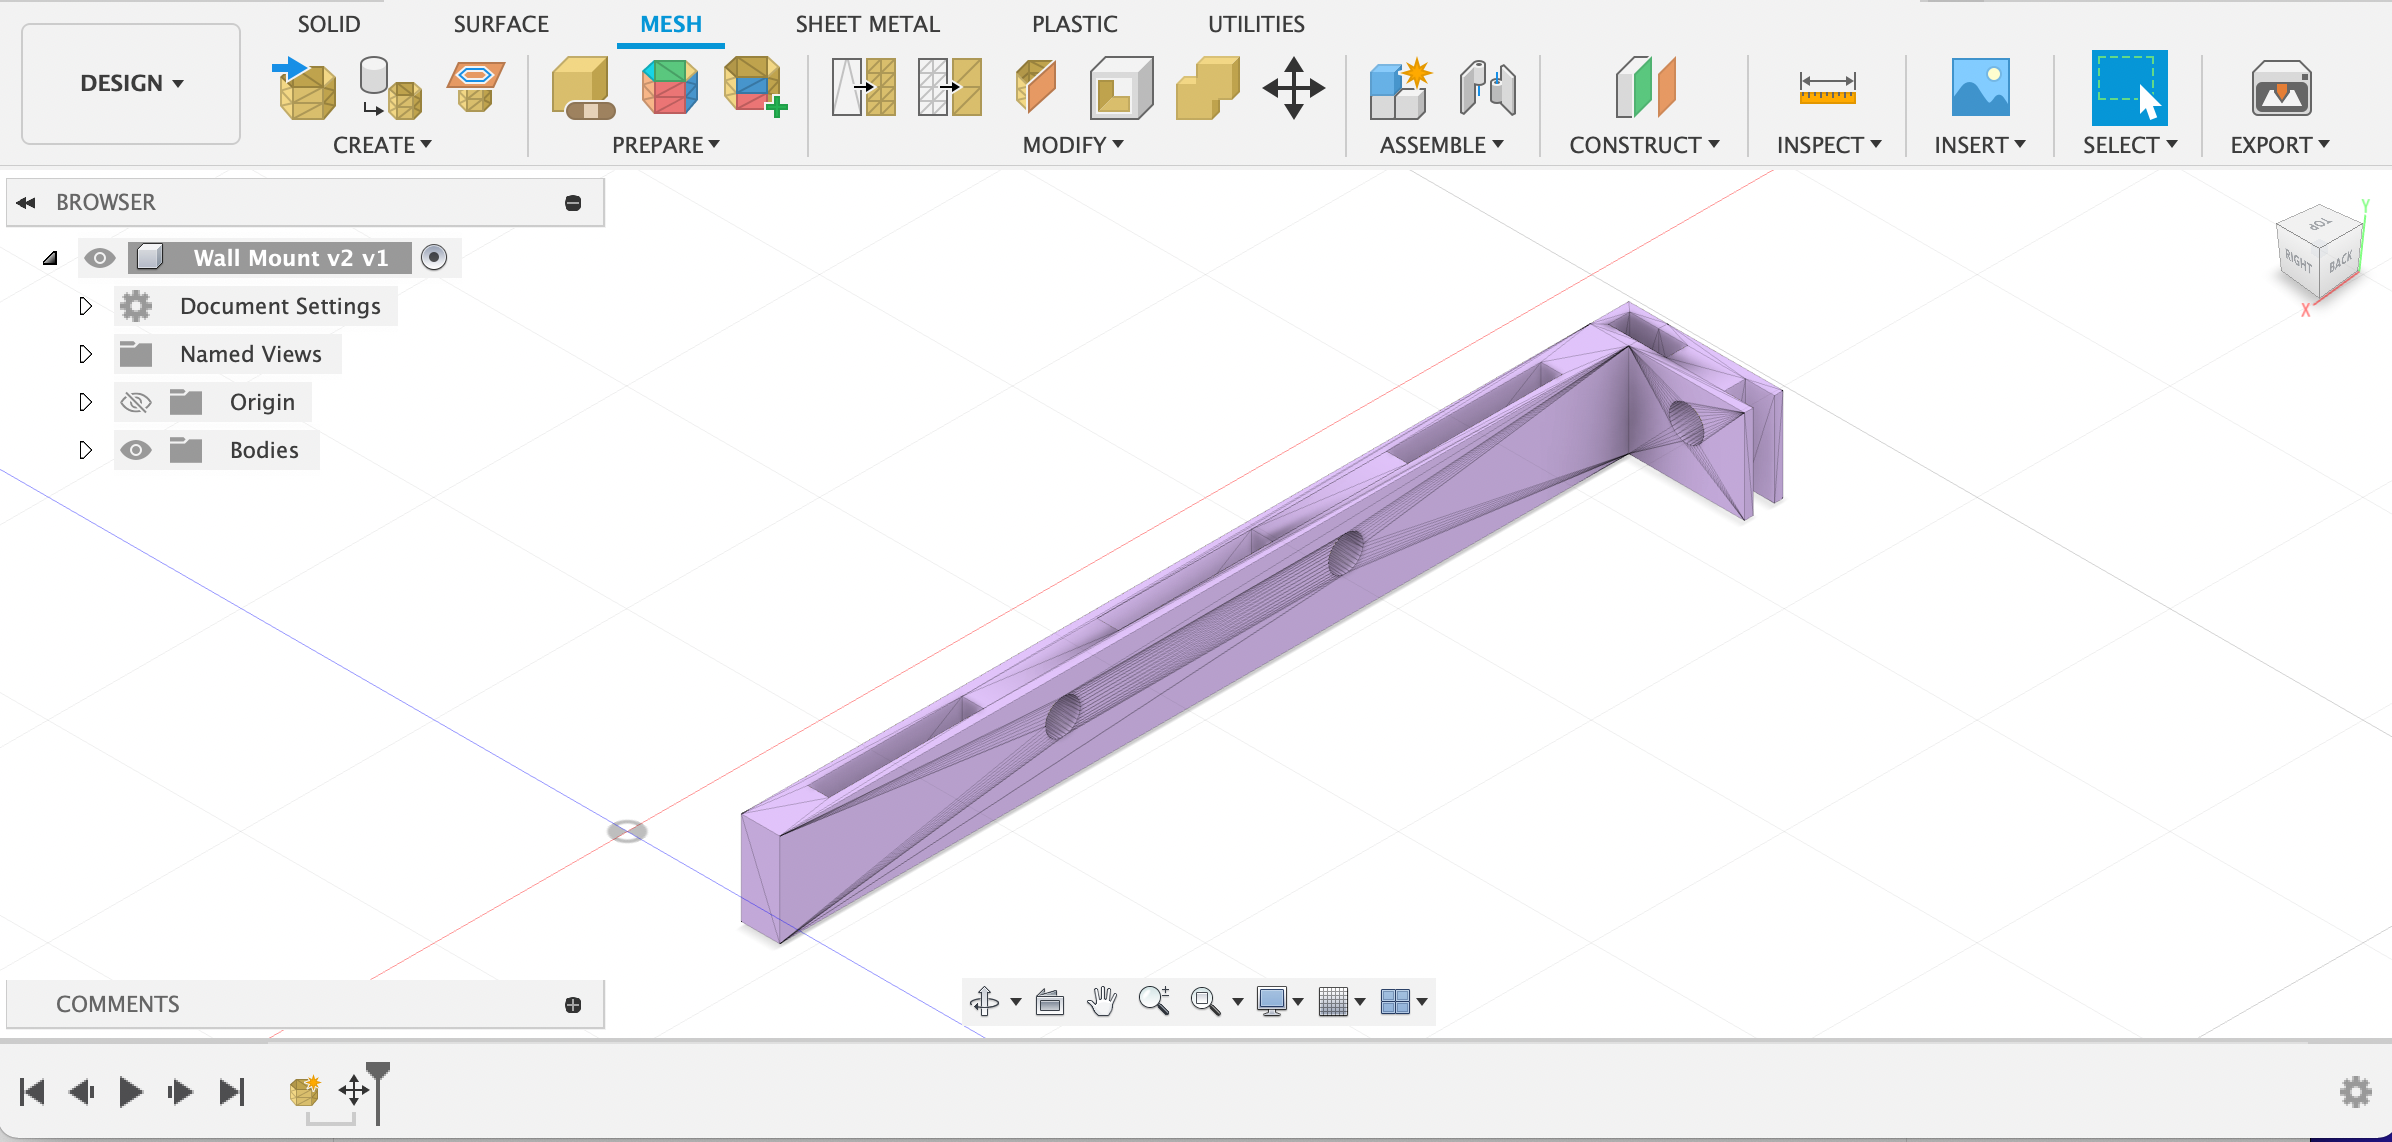
Task: Click the Move/Copy arrows icon
Action: coord(1293,88)
